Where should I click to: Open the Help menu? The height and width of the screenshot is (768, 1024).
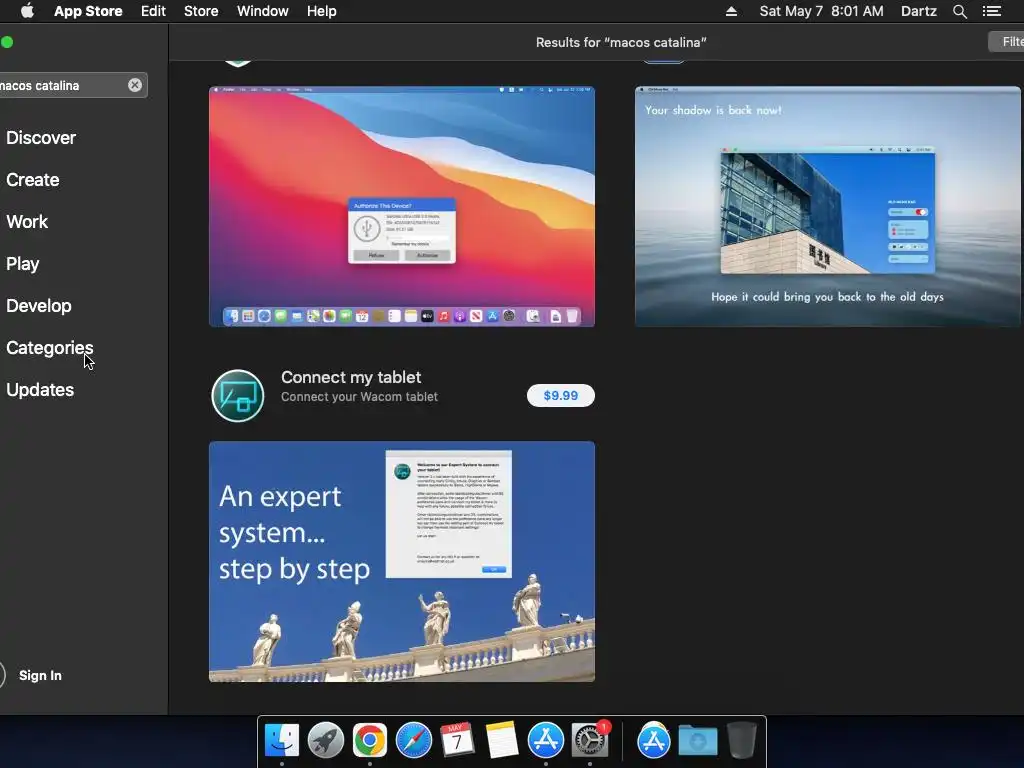tap(322, 11)
